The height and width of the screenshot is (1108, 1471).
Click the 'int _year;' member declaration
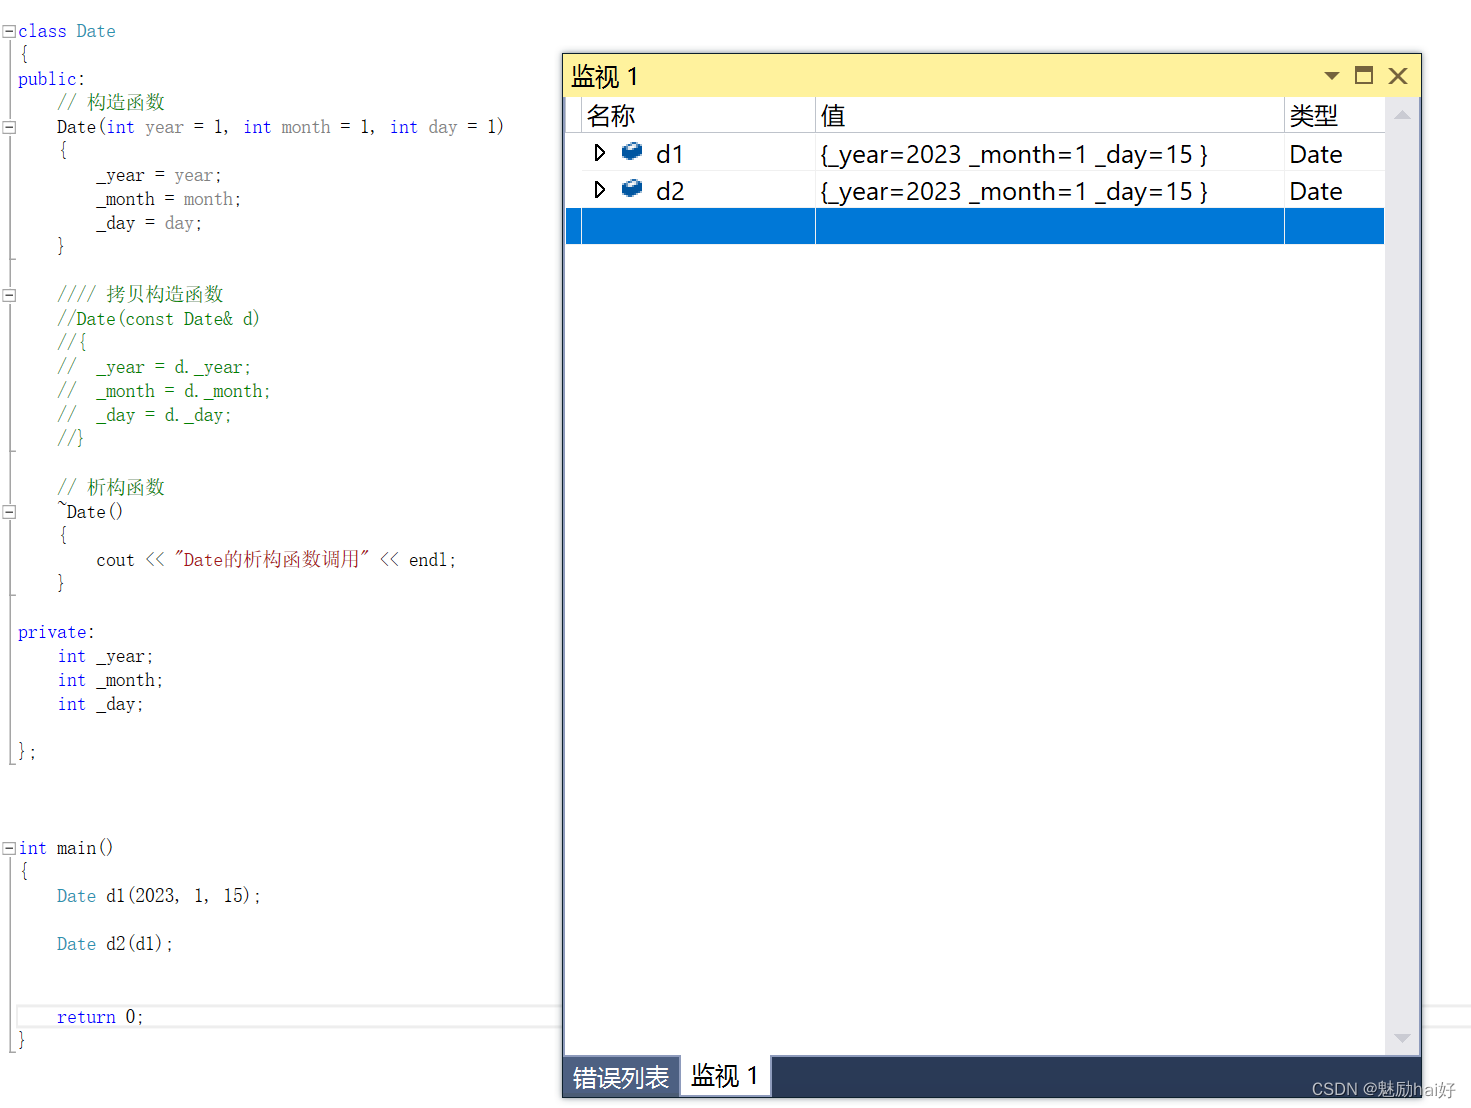point(105,656)
